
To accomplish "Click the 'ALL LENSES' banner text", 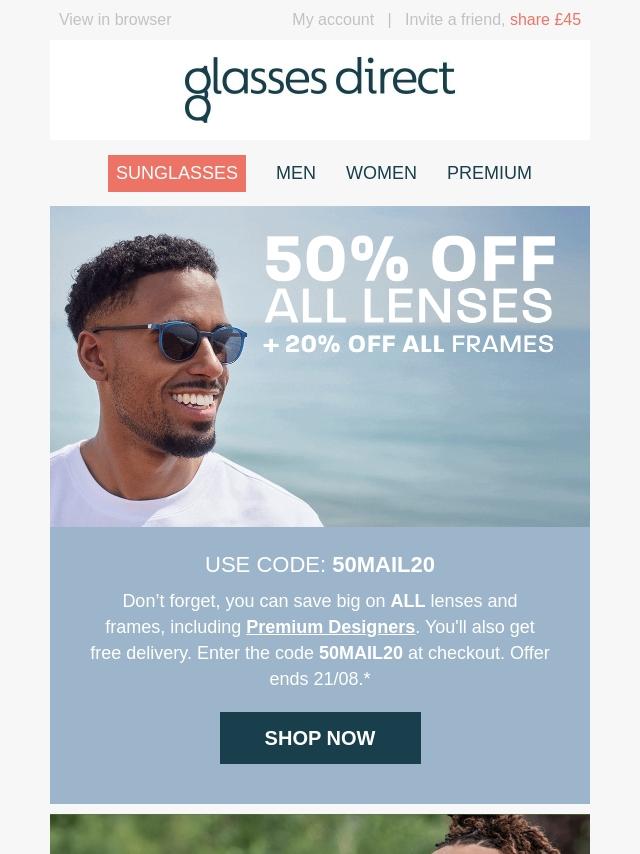I will pyautogui.click(x=409, y=306).
